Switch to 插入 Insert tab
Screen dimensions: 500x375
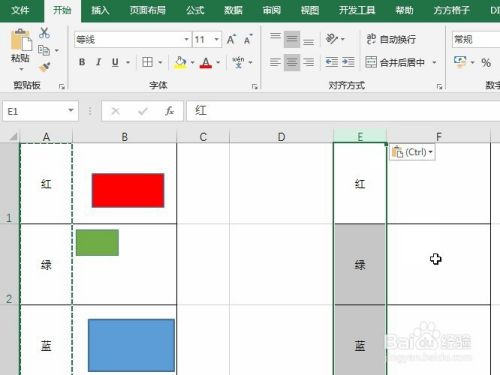pyautogui.click(x=100, y=10)
